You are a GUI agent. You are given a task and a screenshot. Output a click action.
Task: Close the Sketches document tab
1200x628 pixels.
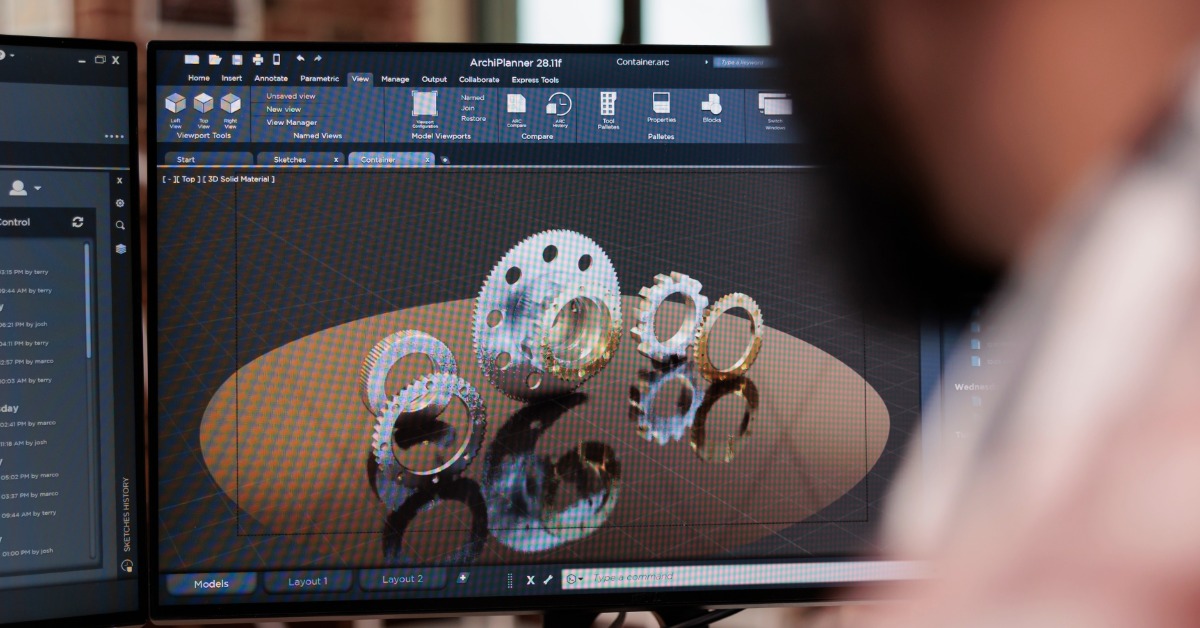[336, 159]
